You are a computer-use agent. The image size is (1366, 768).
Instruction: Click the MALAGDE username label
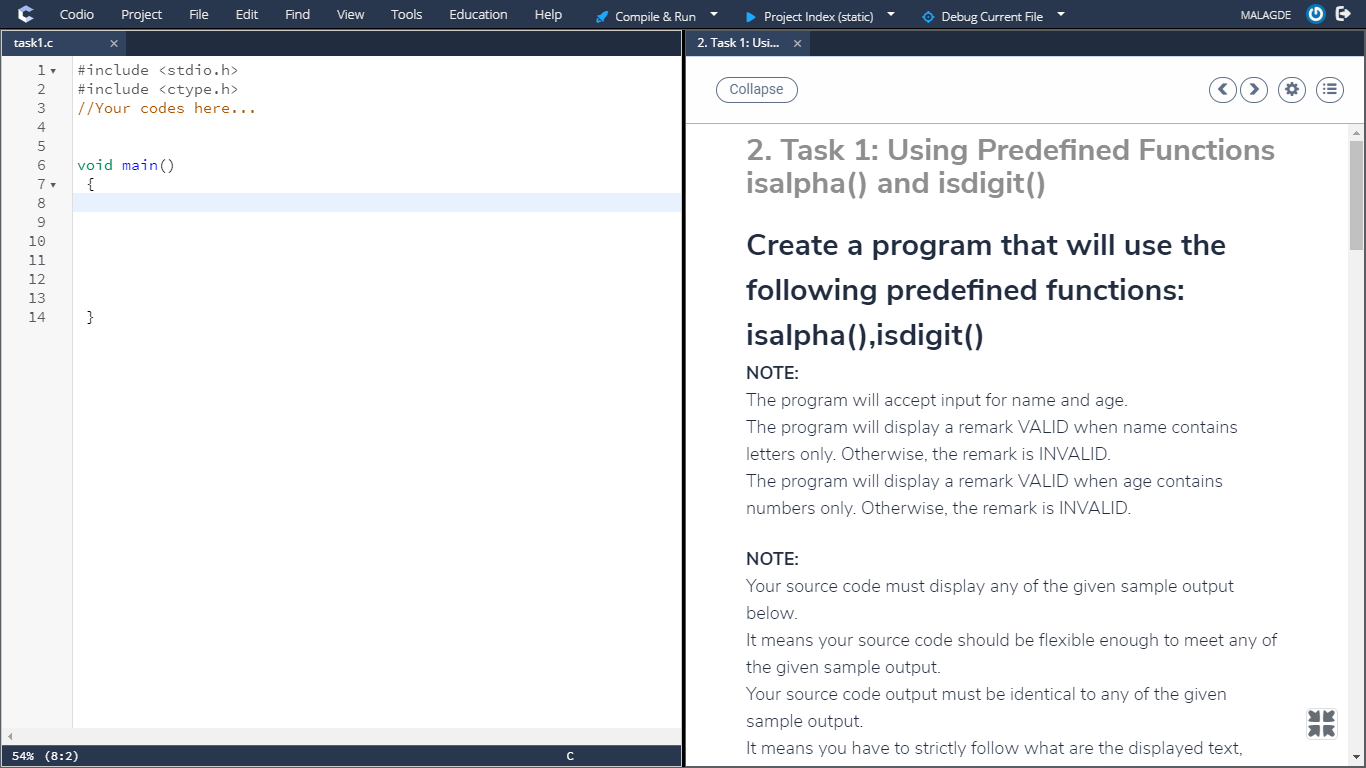coord(1264,14)
